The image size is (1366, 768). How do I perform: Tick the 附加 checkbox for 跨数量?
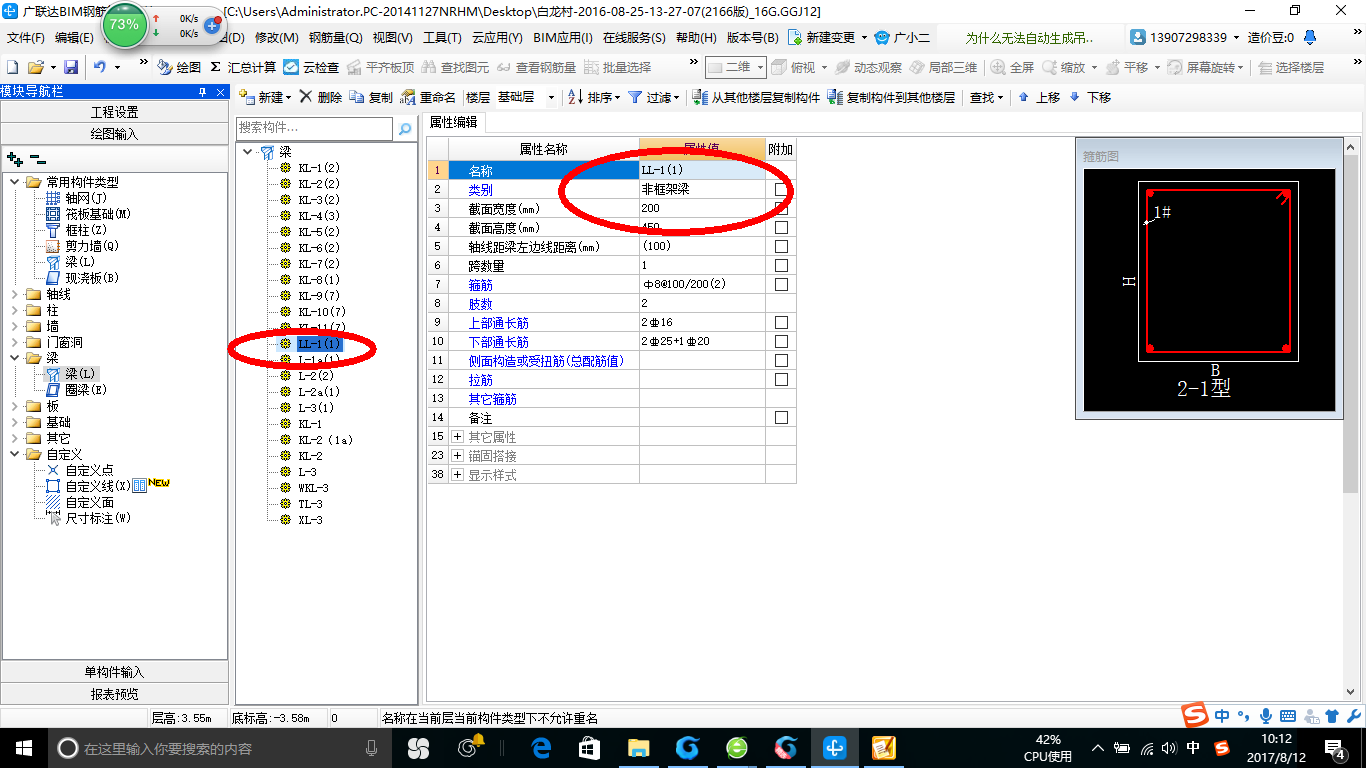[781, 265]
